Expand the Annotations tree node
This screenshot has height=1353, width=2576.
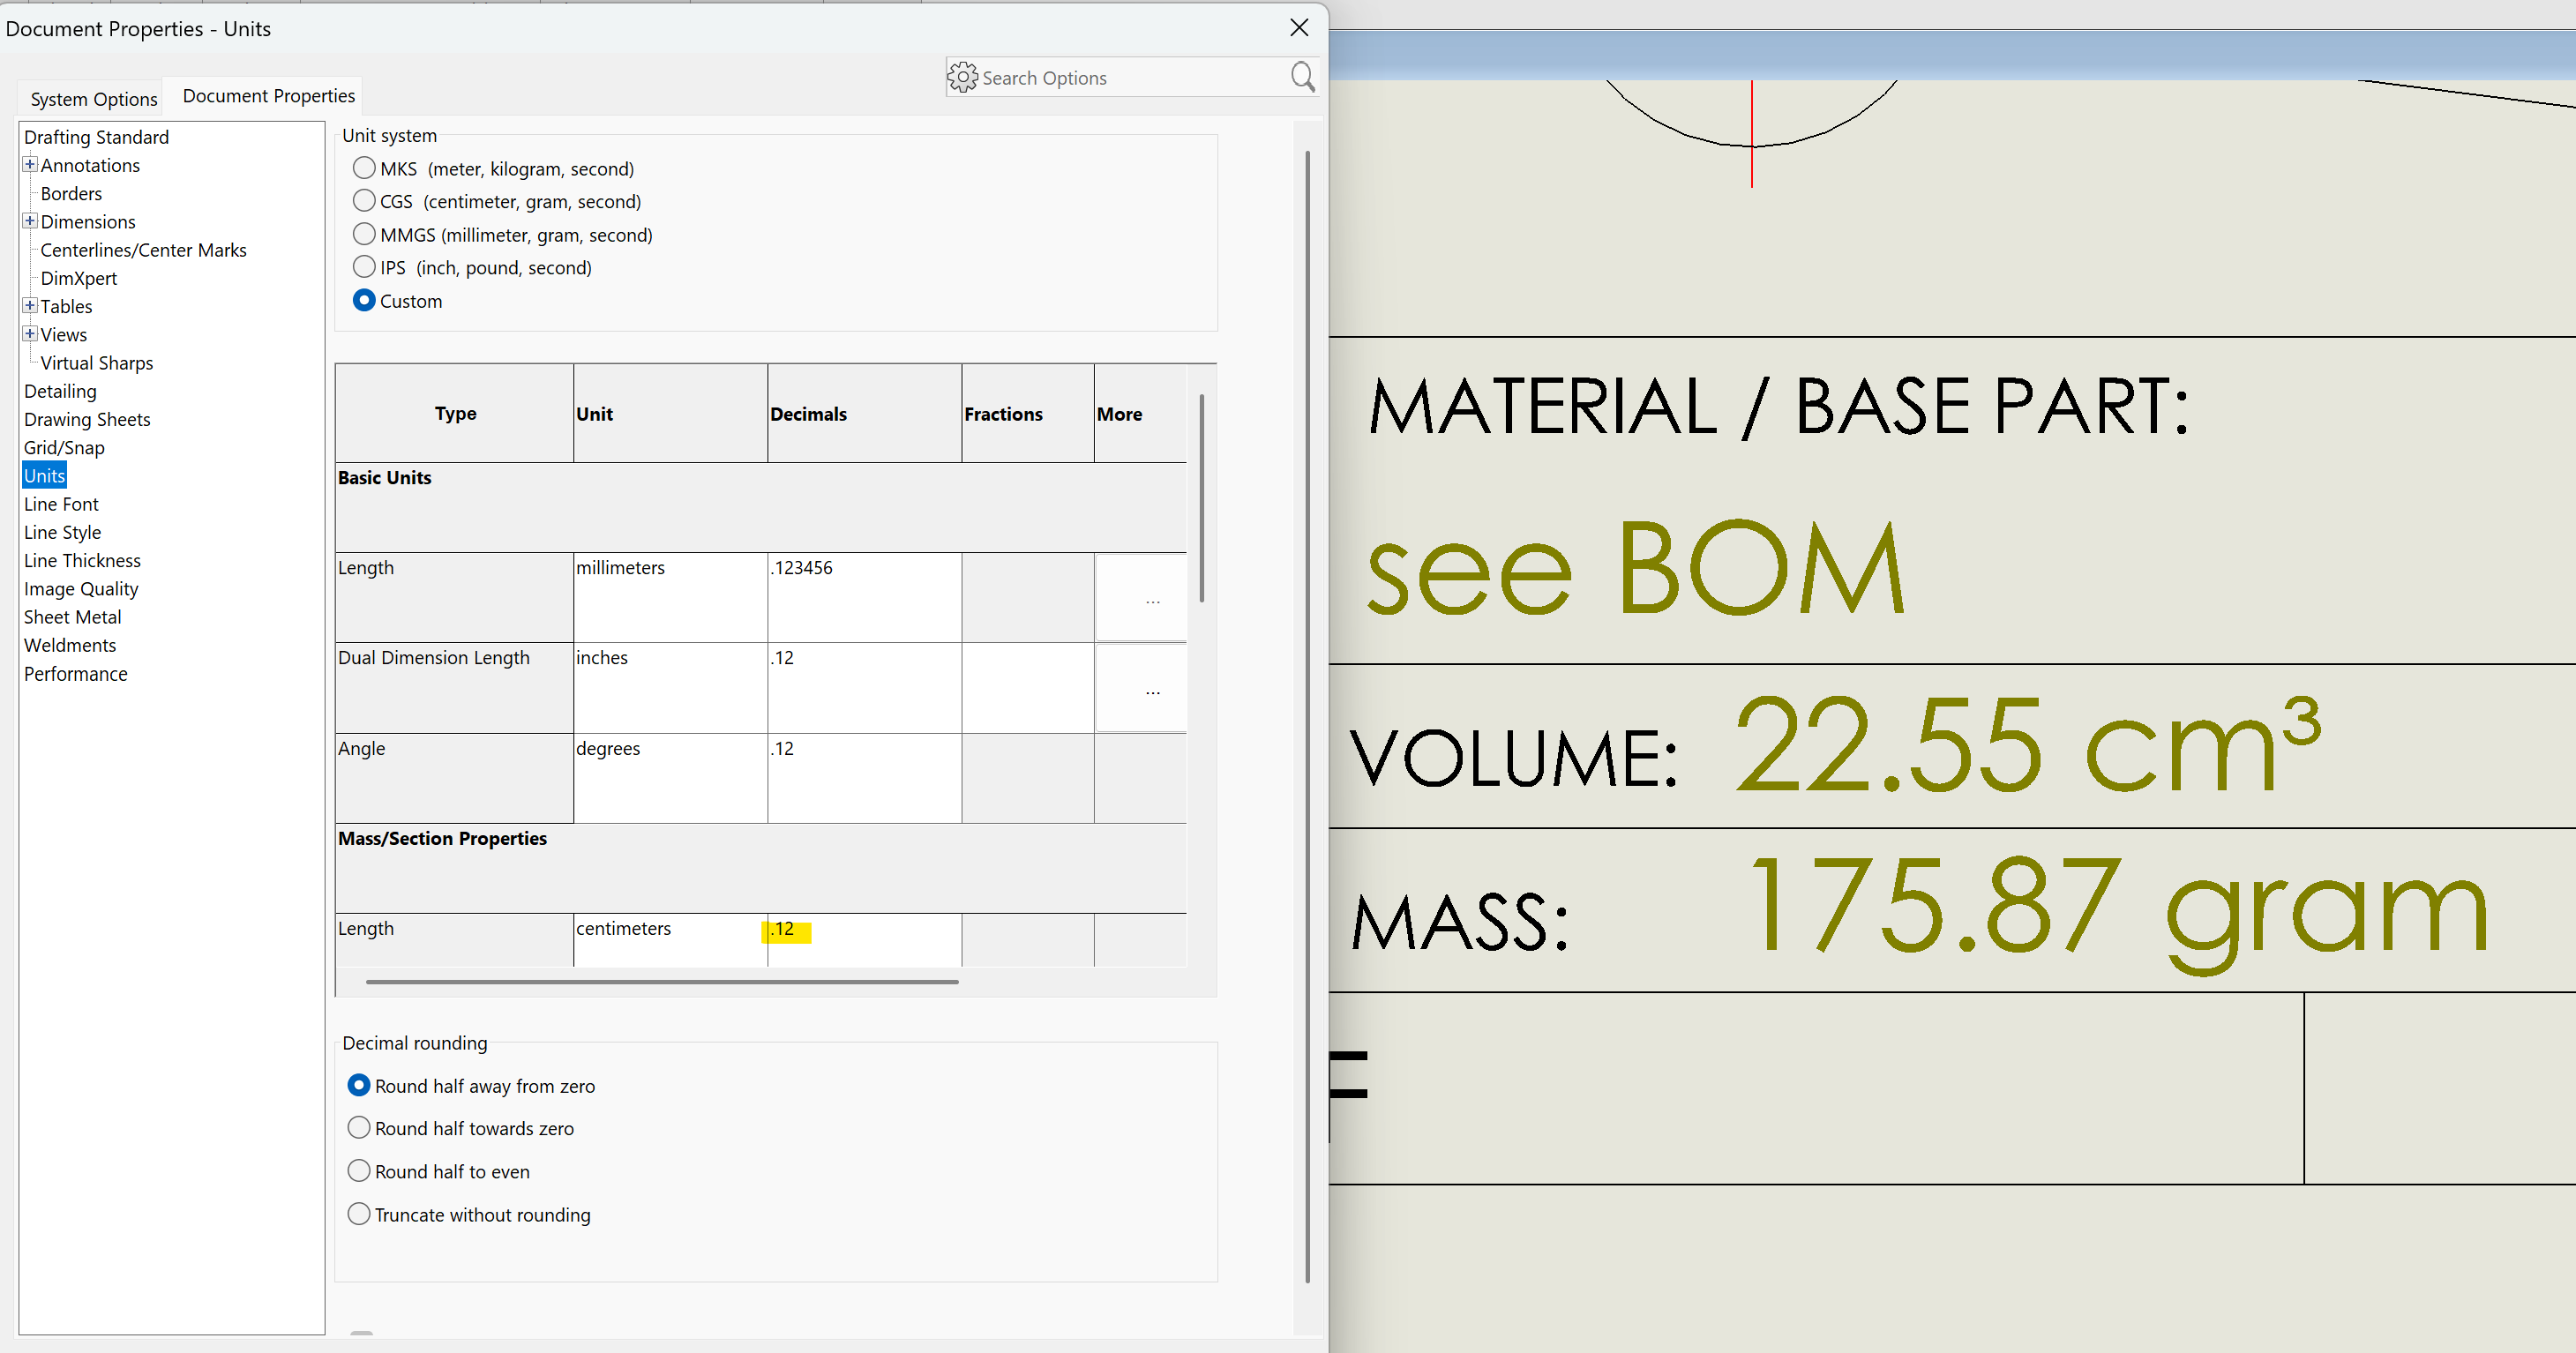[x=30, y=165]
